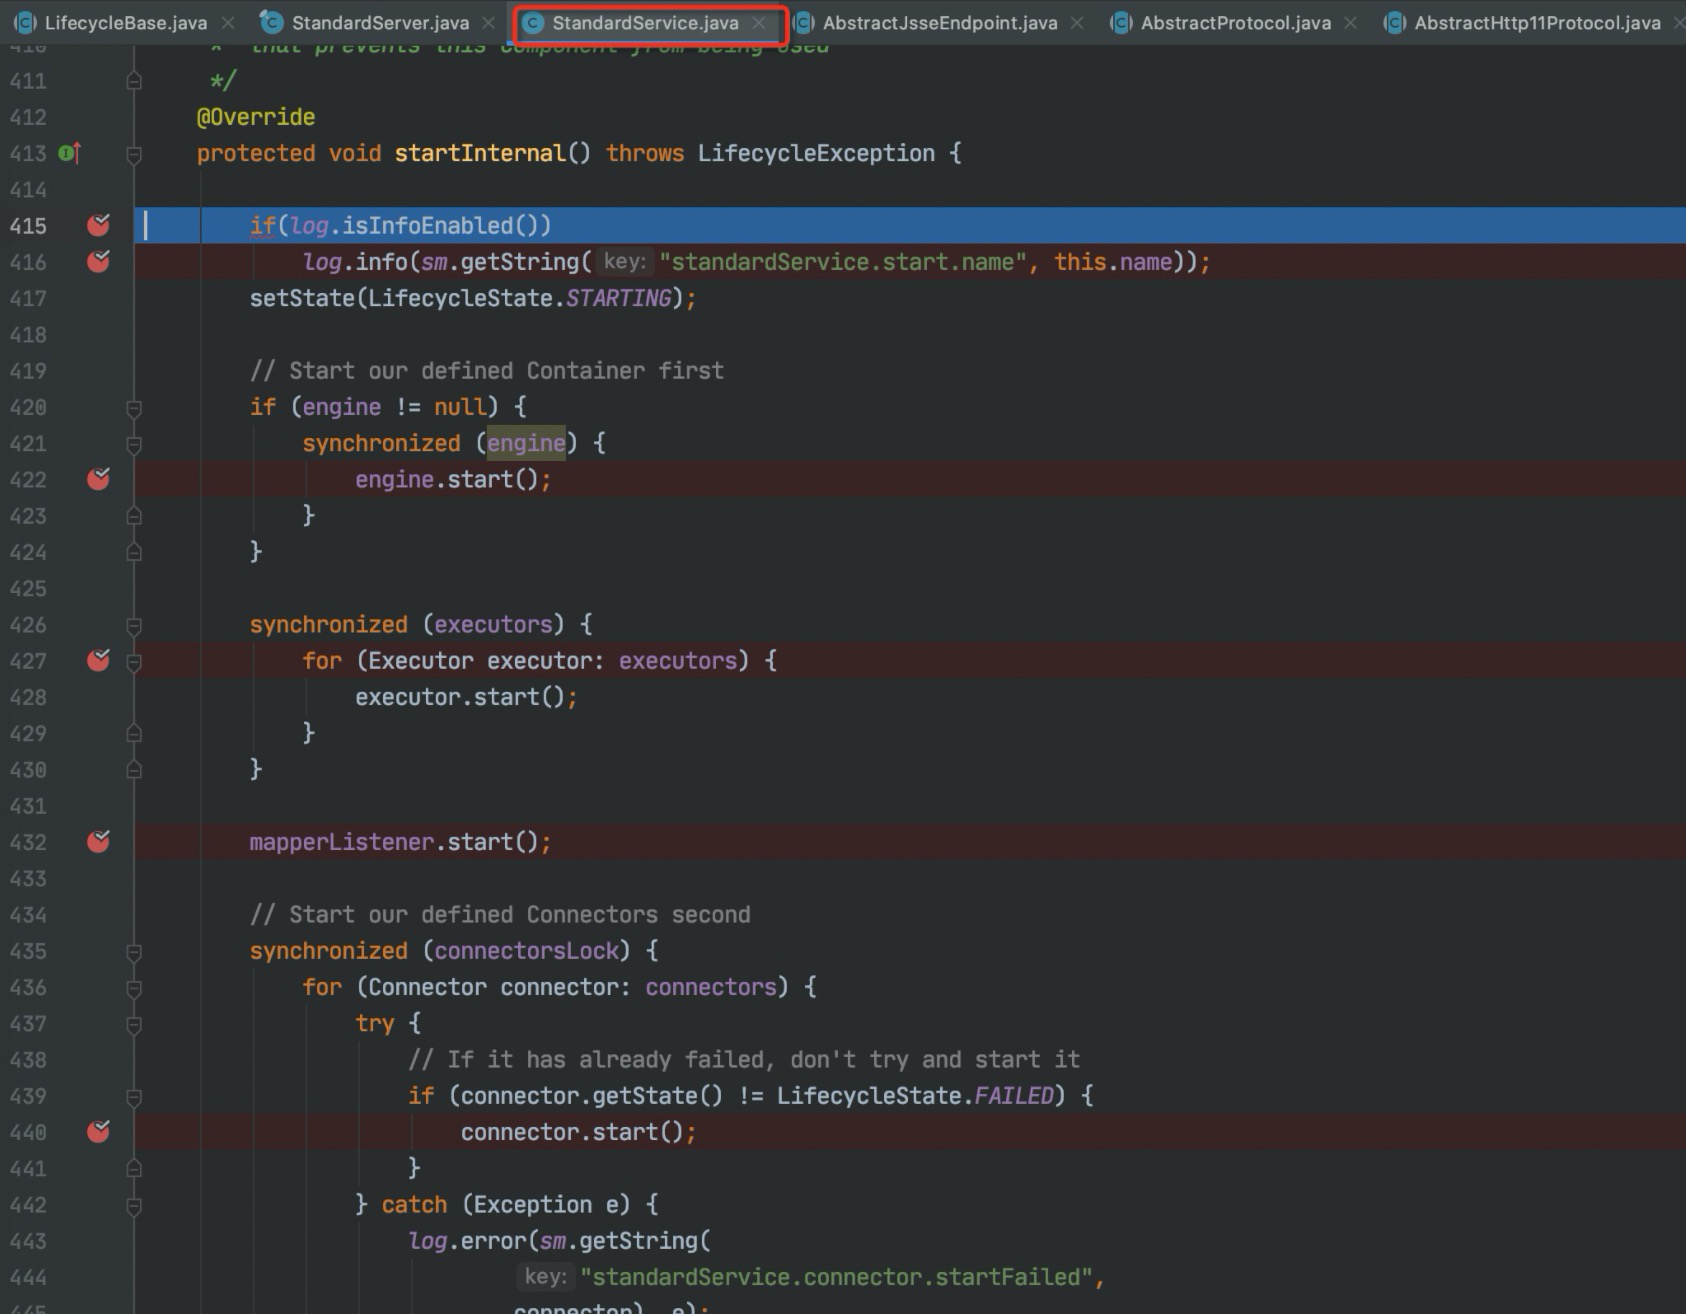Click the class icon on StandardService.java tab
The image size is (1686, 1314).
coord(533,22)
